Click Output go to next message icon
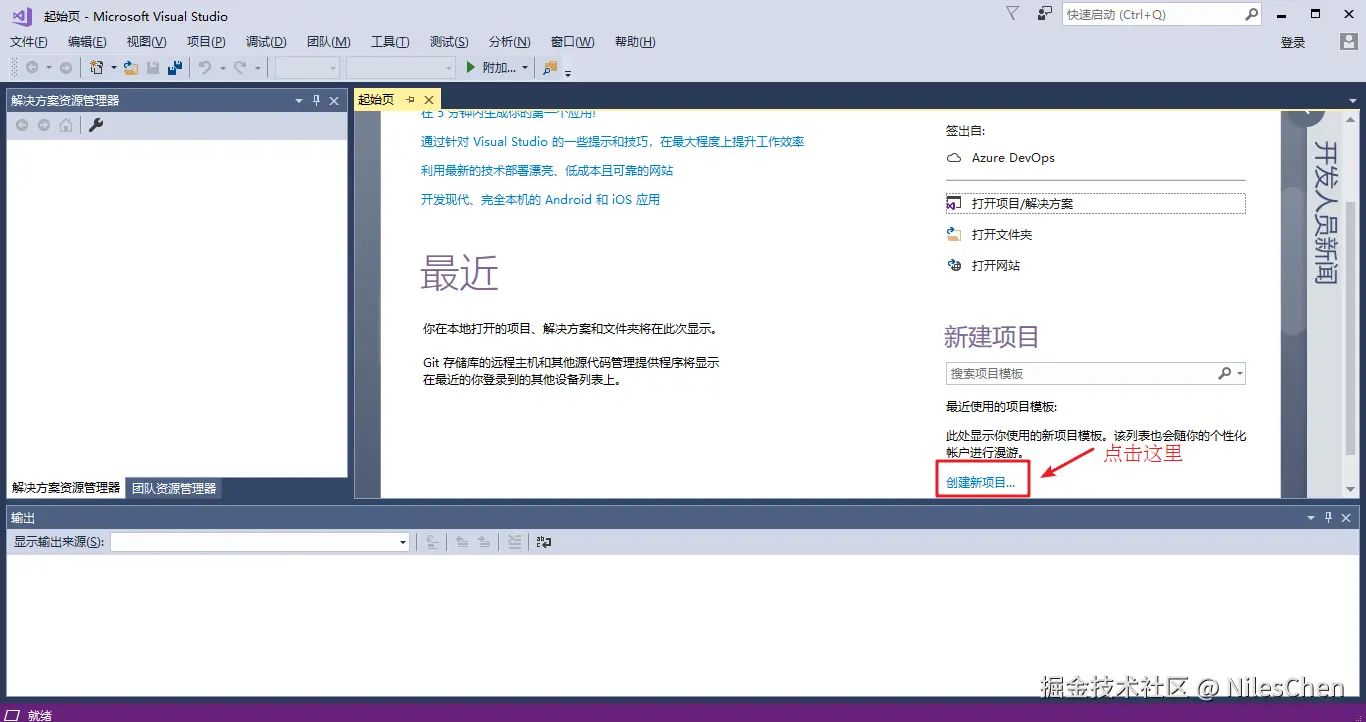The image size is (1366, 722). (484, 541)
